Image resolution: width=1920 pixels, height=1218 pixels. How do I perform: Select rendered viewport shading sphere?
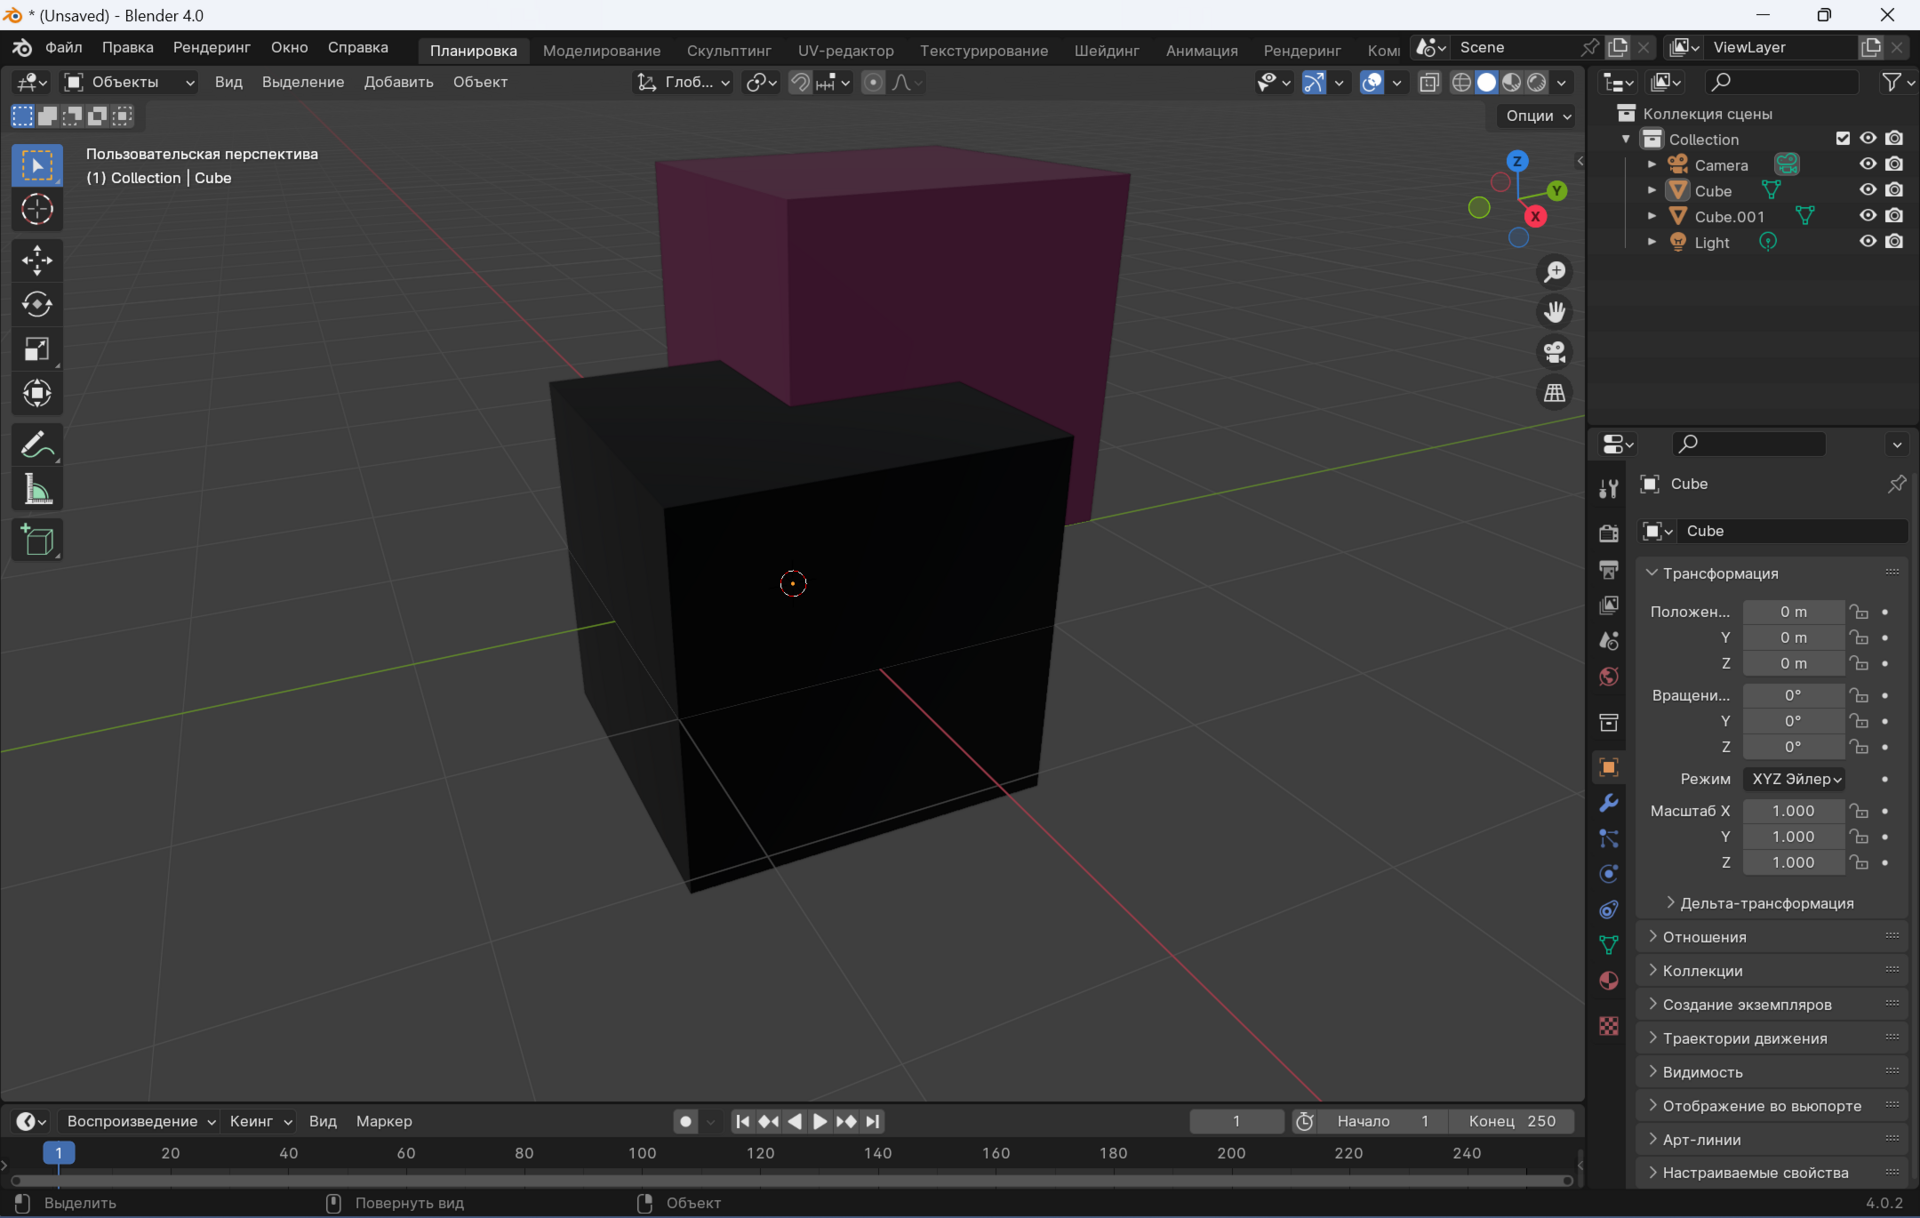pyautogui.click(x=1536, y=82)
